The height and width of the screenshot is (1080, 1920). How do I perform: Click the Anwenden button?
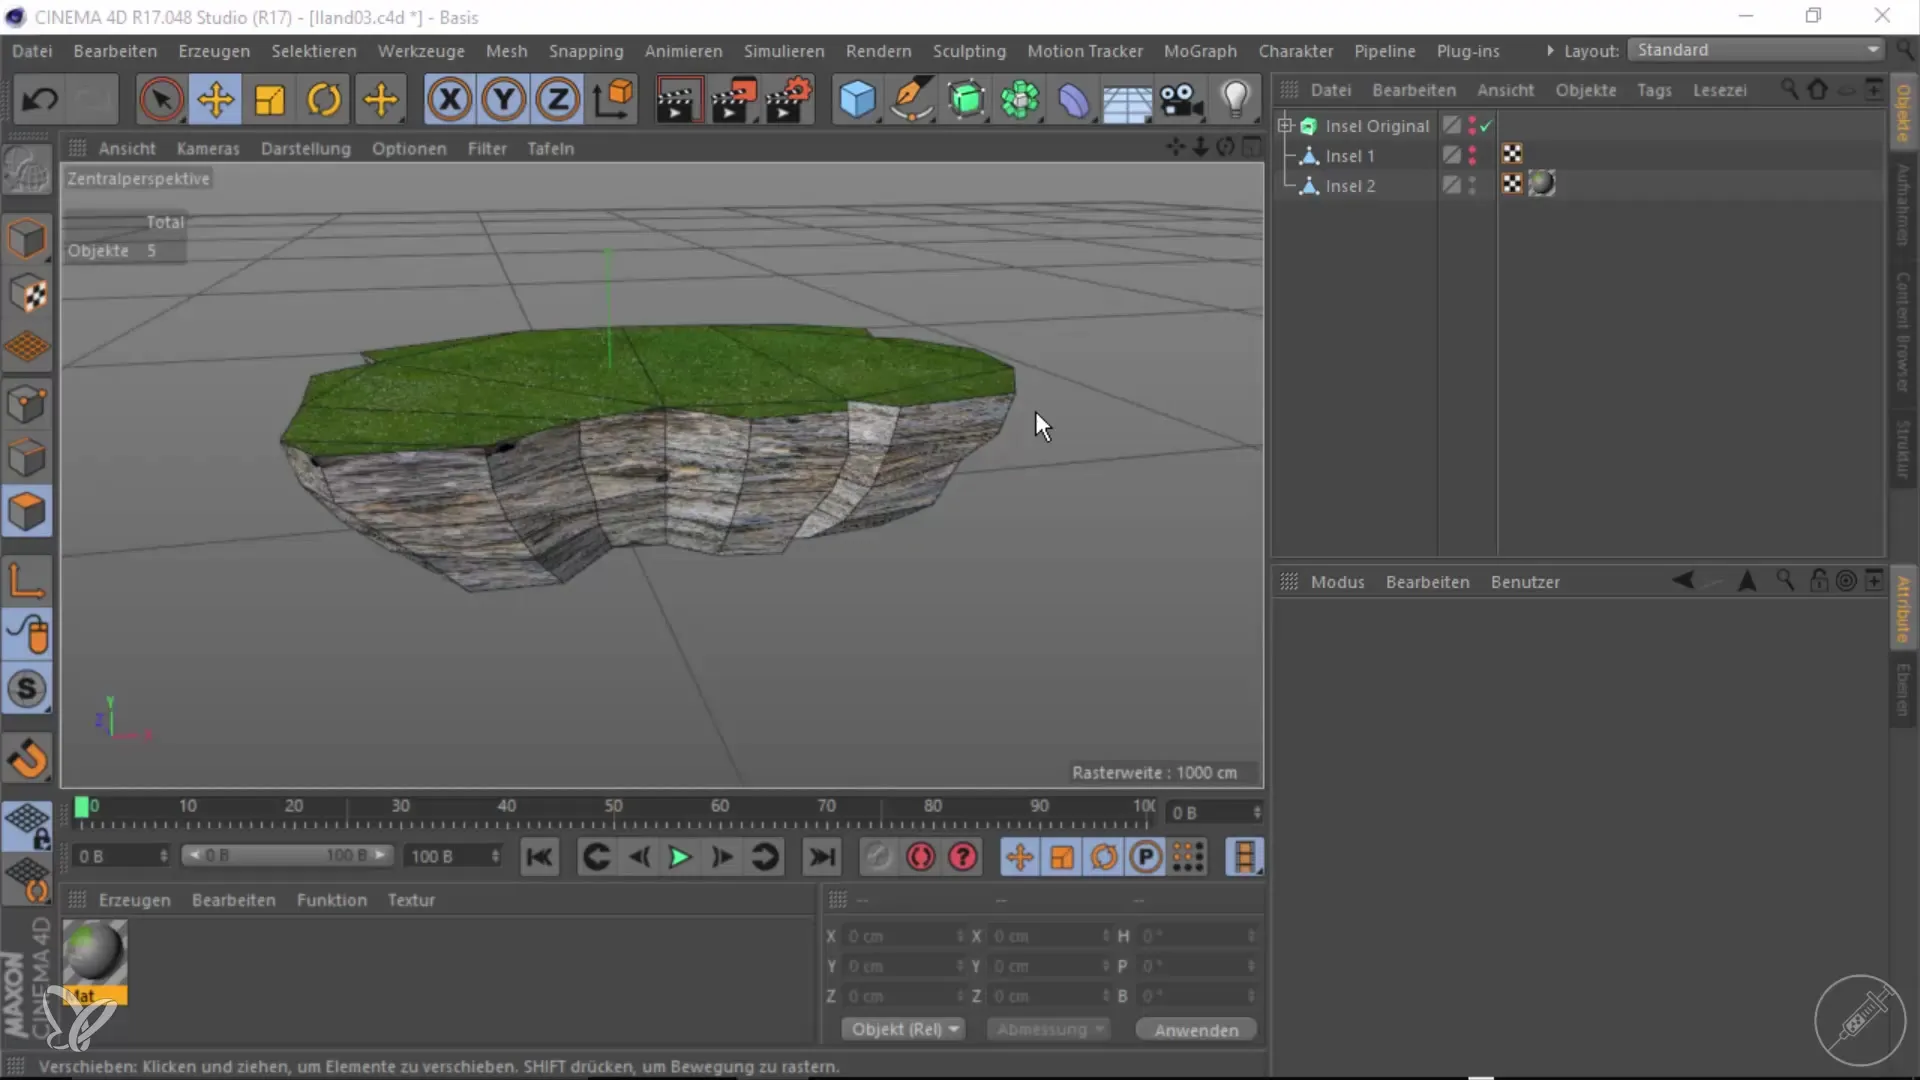tap(1196, 1030)
